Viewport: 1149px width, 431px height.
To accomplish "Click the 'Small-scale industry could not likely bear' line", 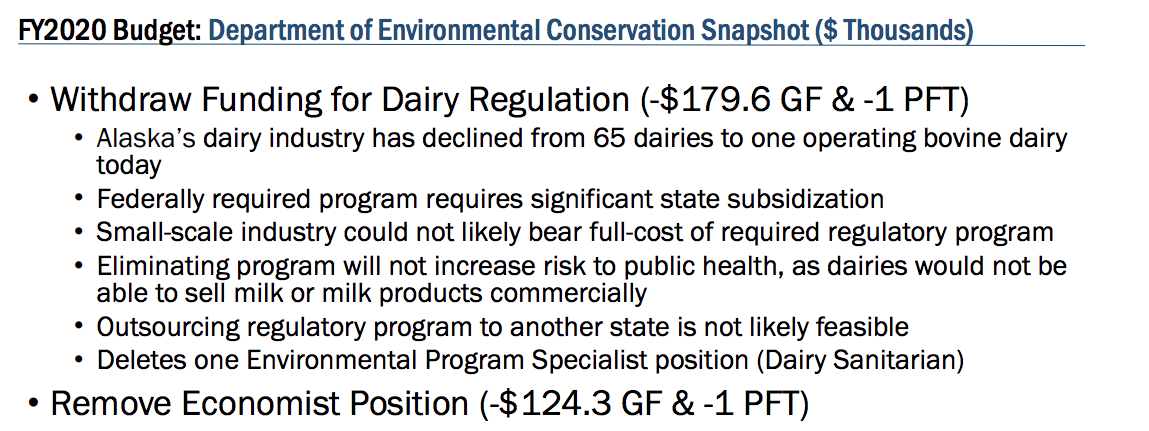I will pyautogui.click(x=574, y=232).
